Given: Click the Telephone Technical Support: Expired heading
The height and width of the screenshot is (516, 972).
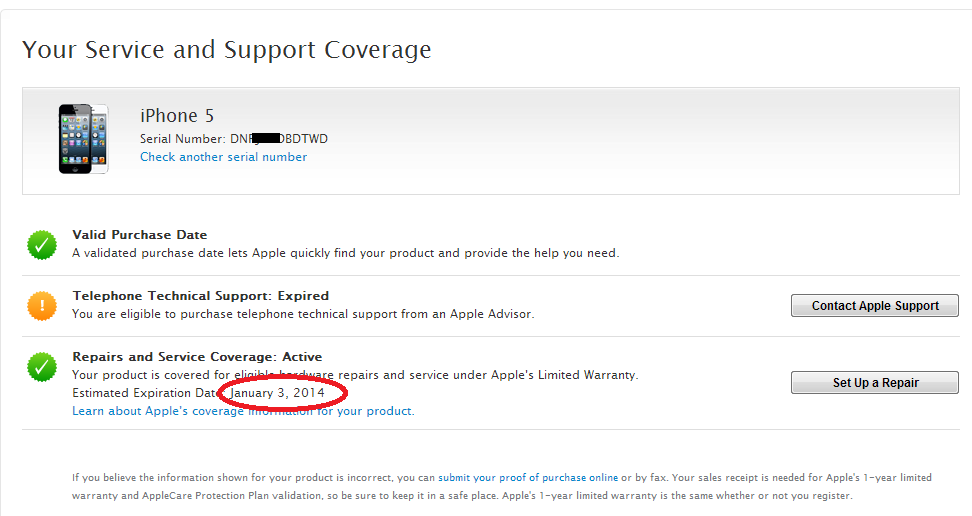Looking at the screenshot, I should pos(200,296).
